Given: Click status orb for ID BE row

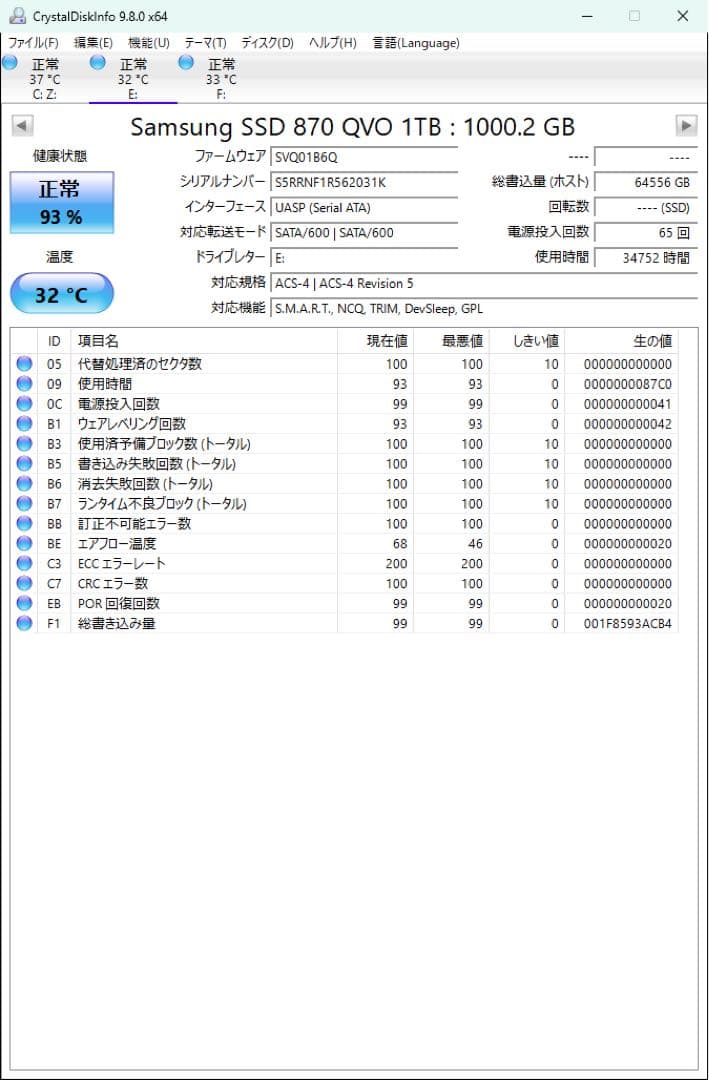Looking at the screenshot, I should [25, 543].
